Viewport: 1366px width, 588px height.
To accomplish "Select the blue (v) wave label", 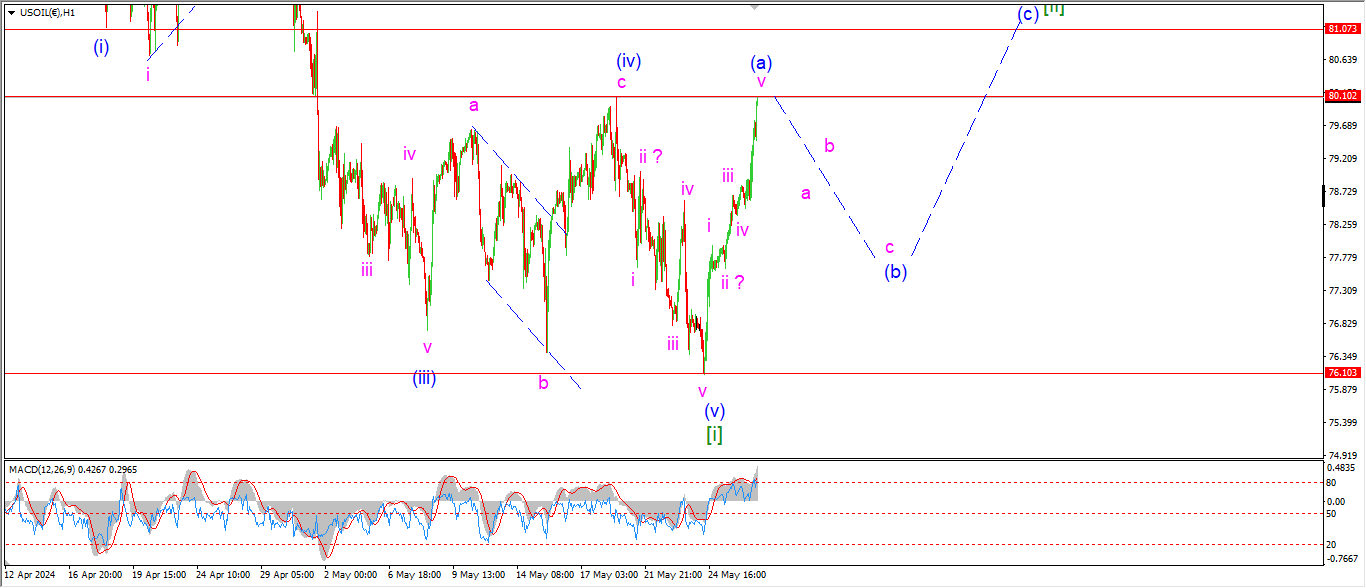I will 714,411.
